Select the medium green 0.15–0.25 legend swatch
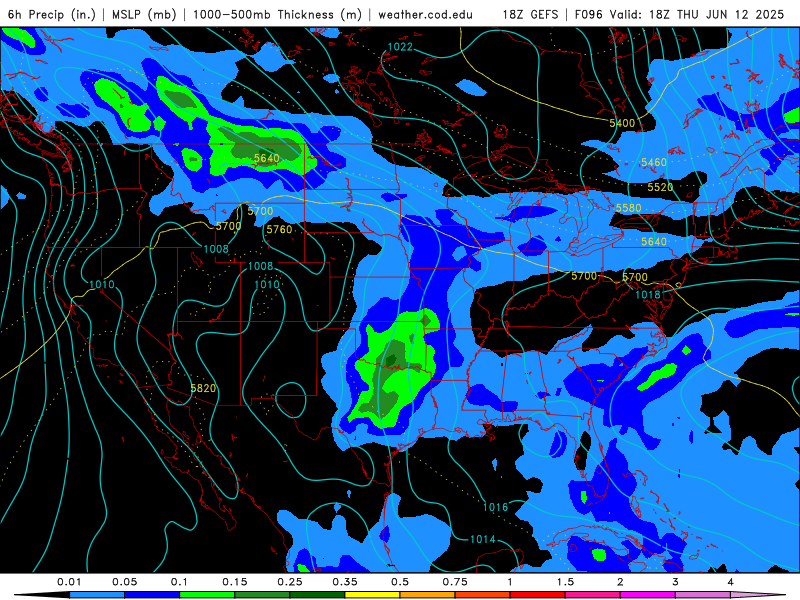This screenshot has height=600, width=800. 262,595
